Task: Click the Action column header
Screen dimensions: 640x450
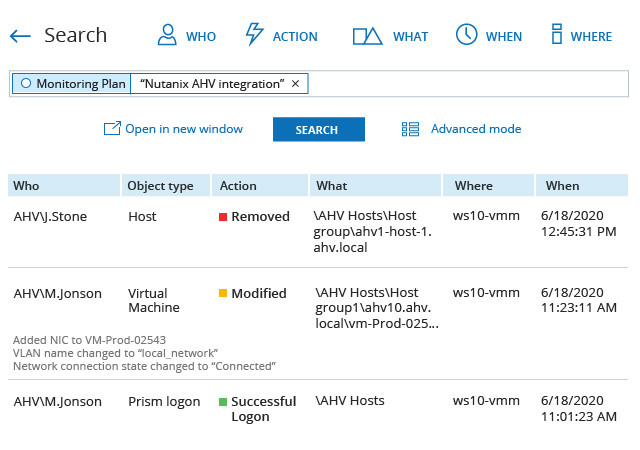Action: coord(238,186)
